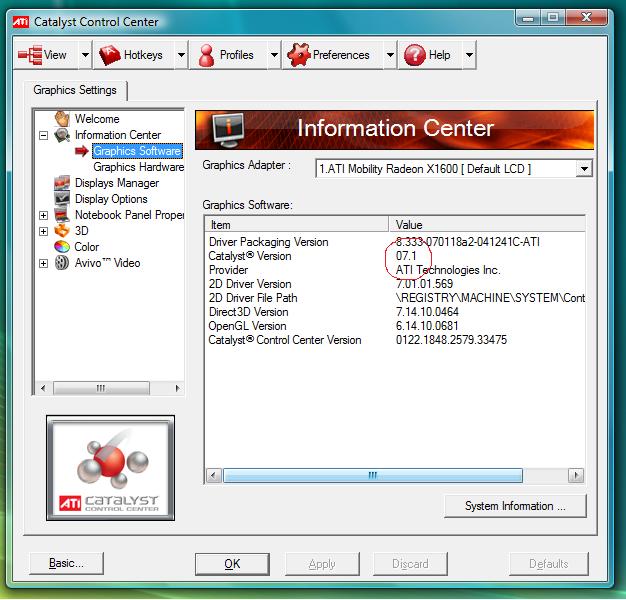Image resolution: width=626 pixels, height=600 pixels.
Task: Select the 2D Driver Version row
Action: [395, 284]
